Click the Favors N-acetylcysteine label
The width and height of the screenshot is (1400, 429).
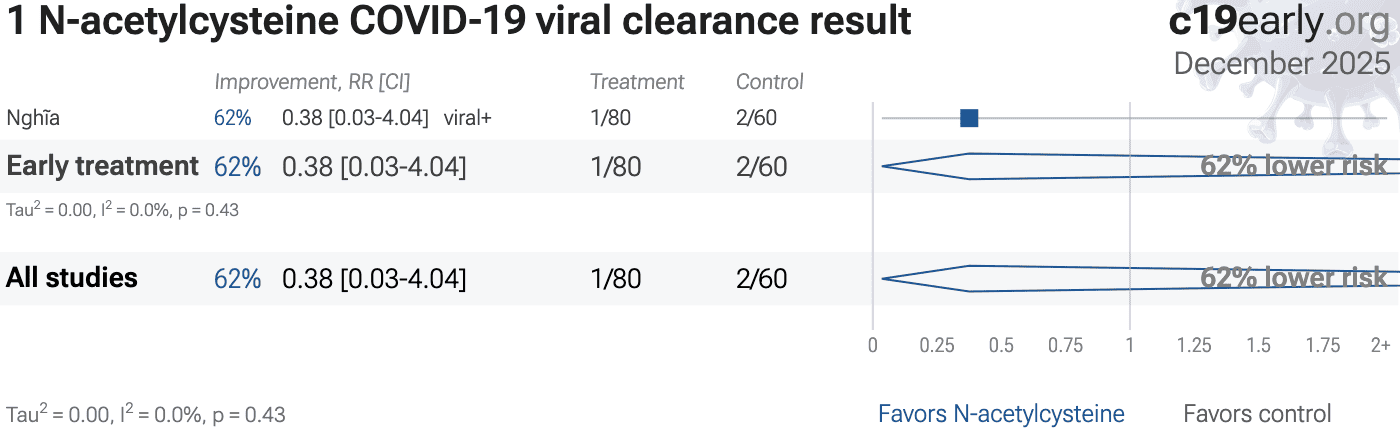click(1001, 413)
